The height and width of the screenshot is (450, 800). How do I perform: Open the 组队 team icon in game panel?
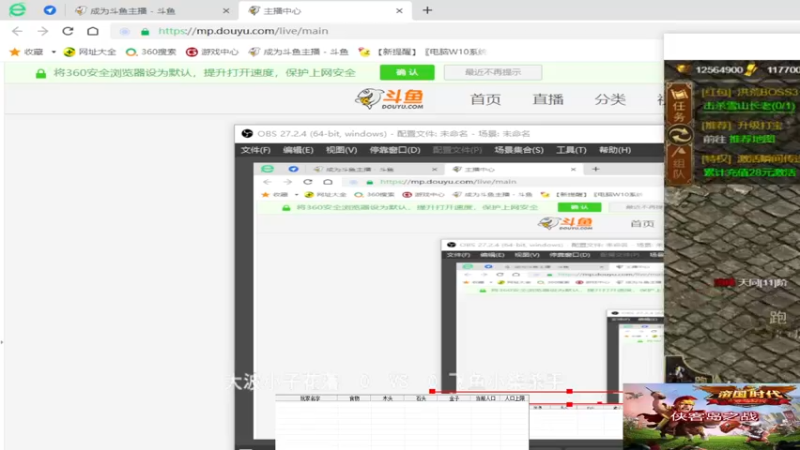(679, 164)
